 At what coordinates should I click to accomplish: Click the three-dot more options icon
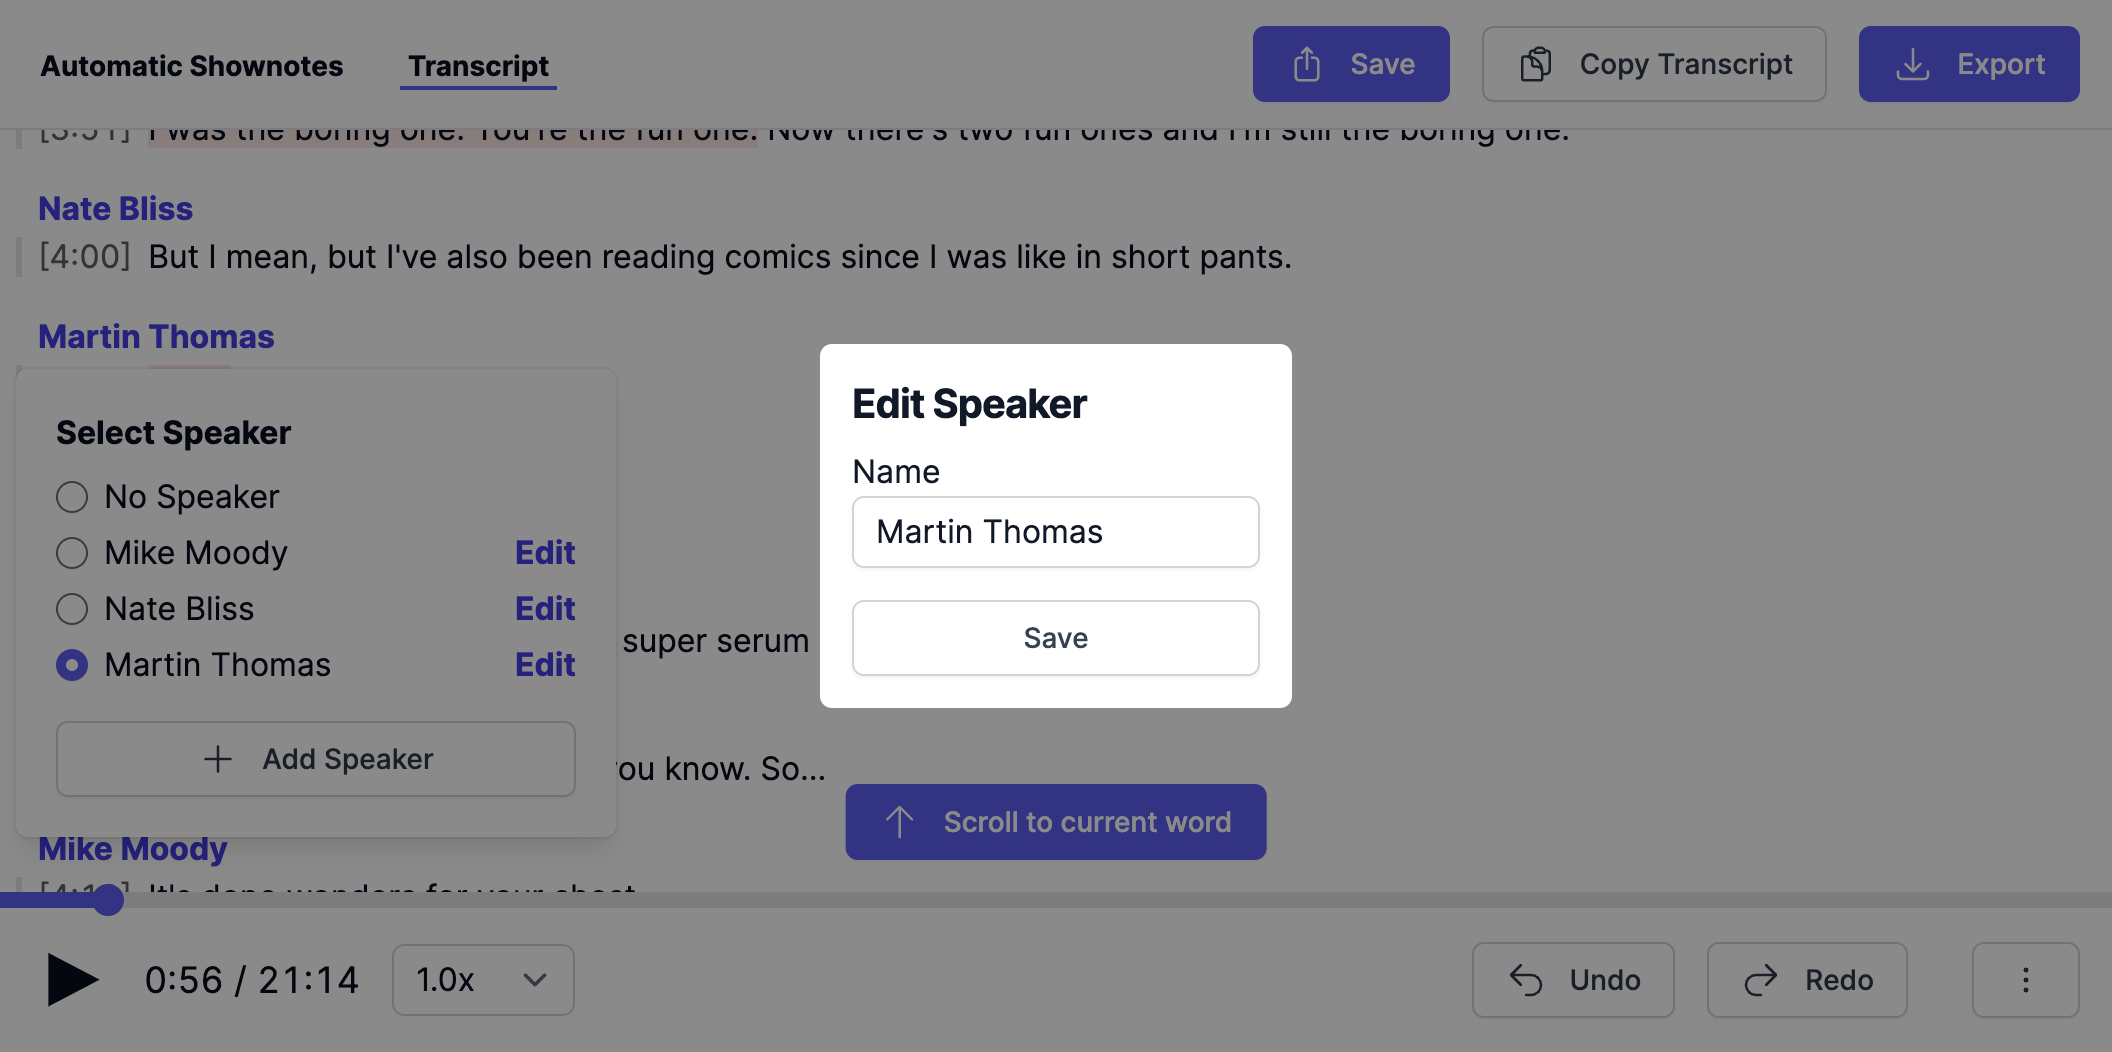2026,980
